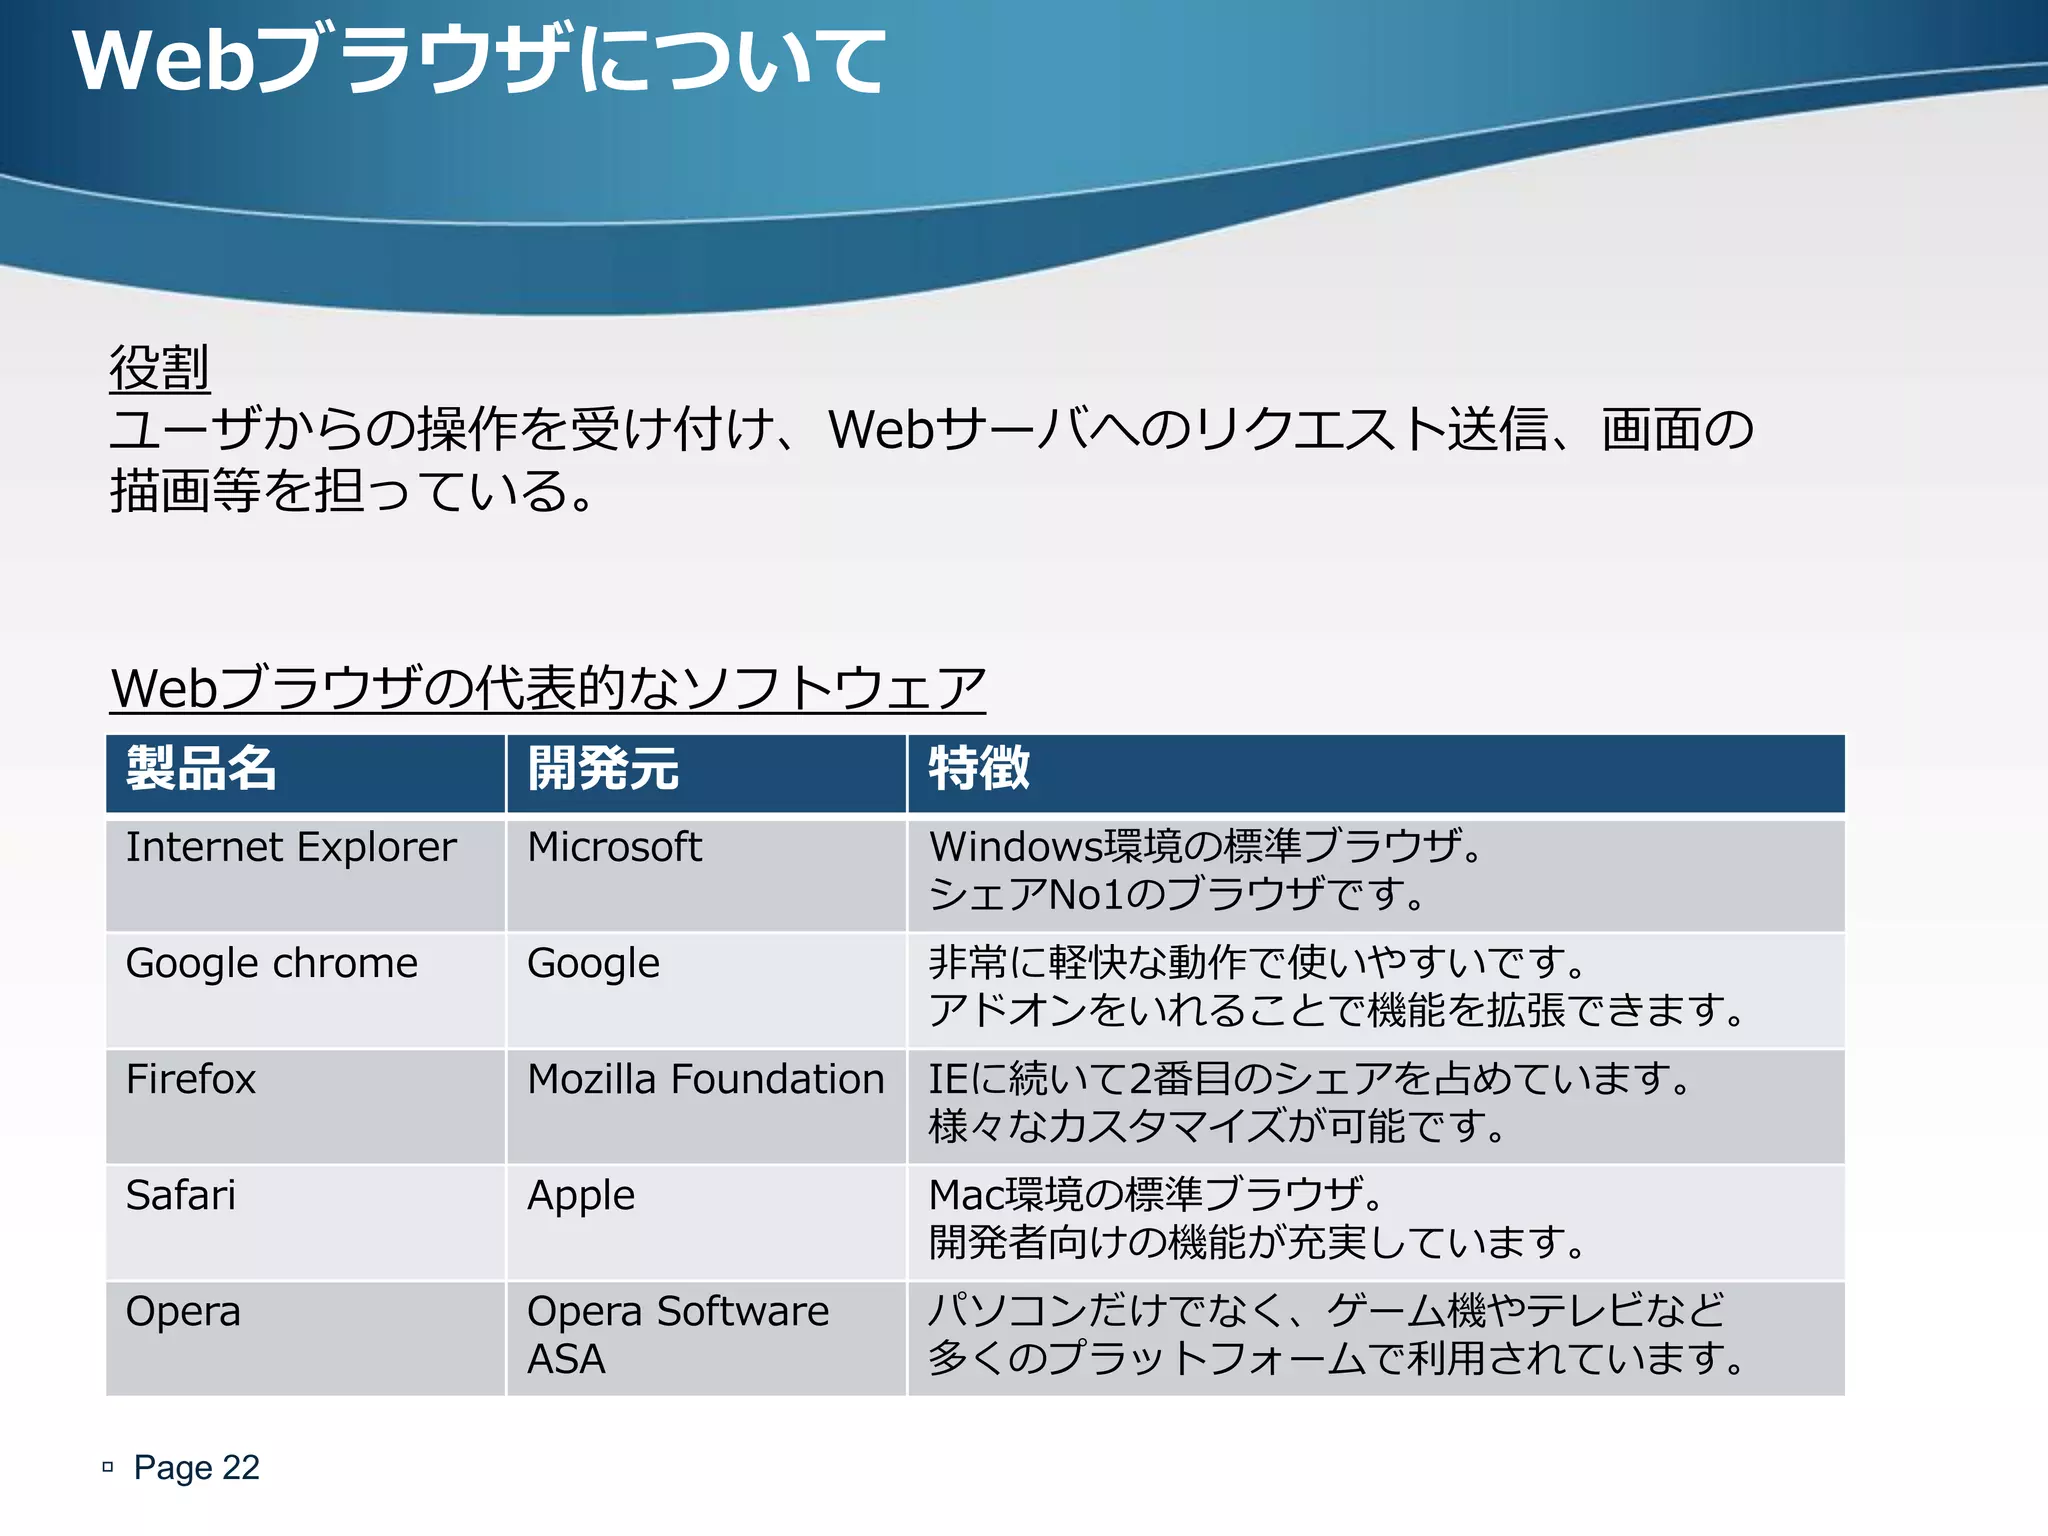Select the 'Microsoft' cell
The width and height of the screenshot is (2048, 1536).
click(706, 875)
